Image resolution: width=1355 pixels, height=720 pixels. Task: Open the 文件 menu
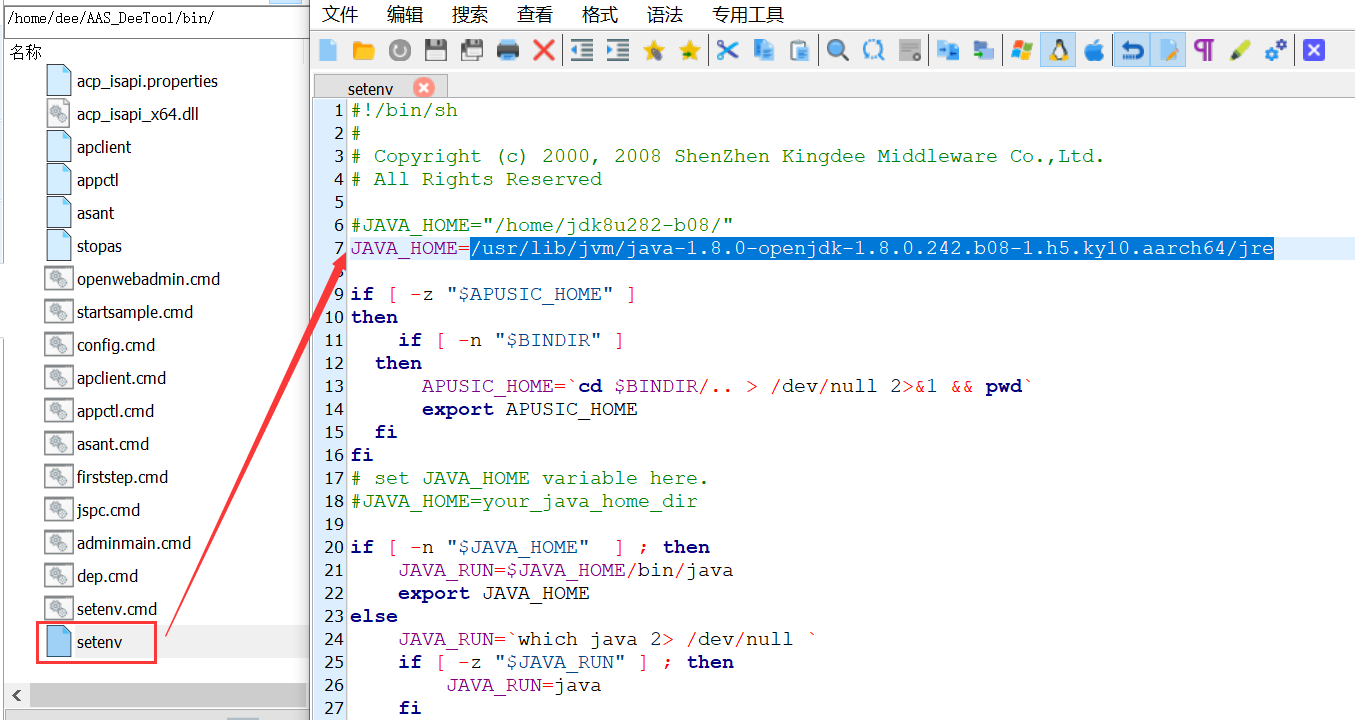[340, 14]
